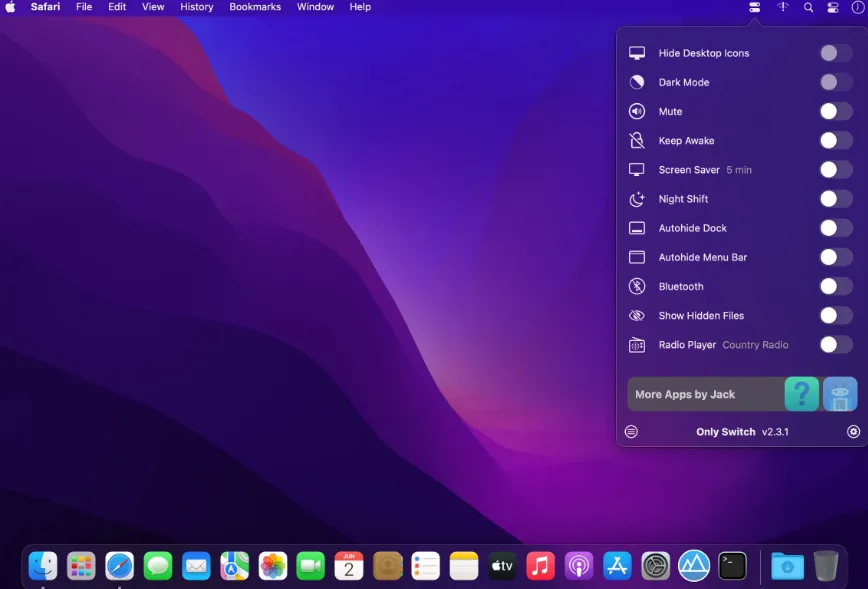Launch Safari from the Dock

point(120,566)
